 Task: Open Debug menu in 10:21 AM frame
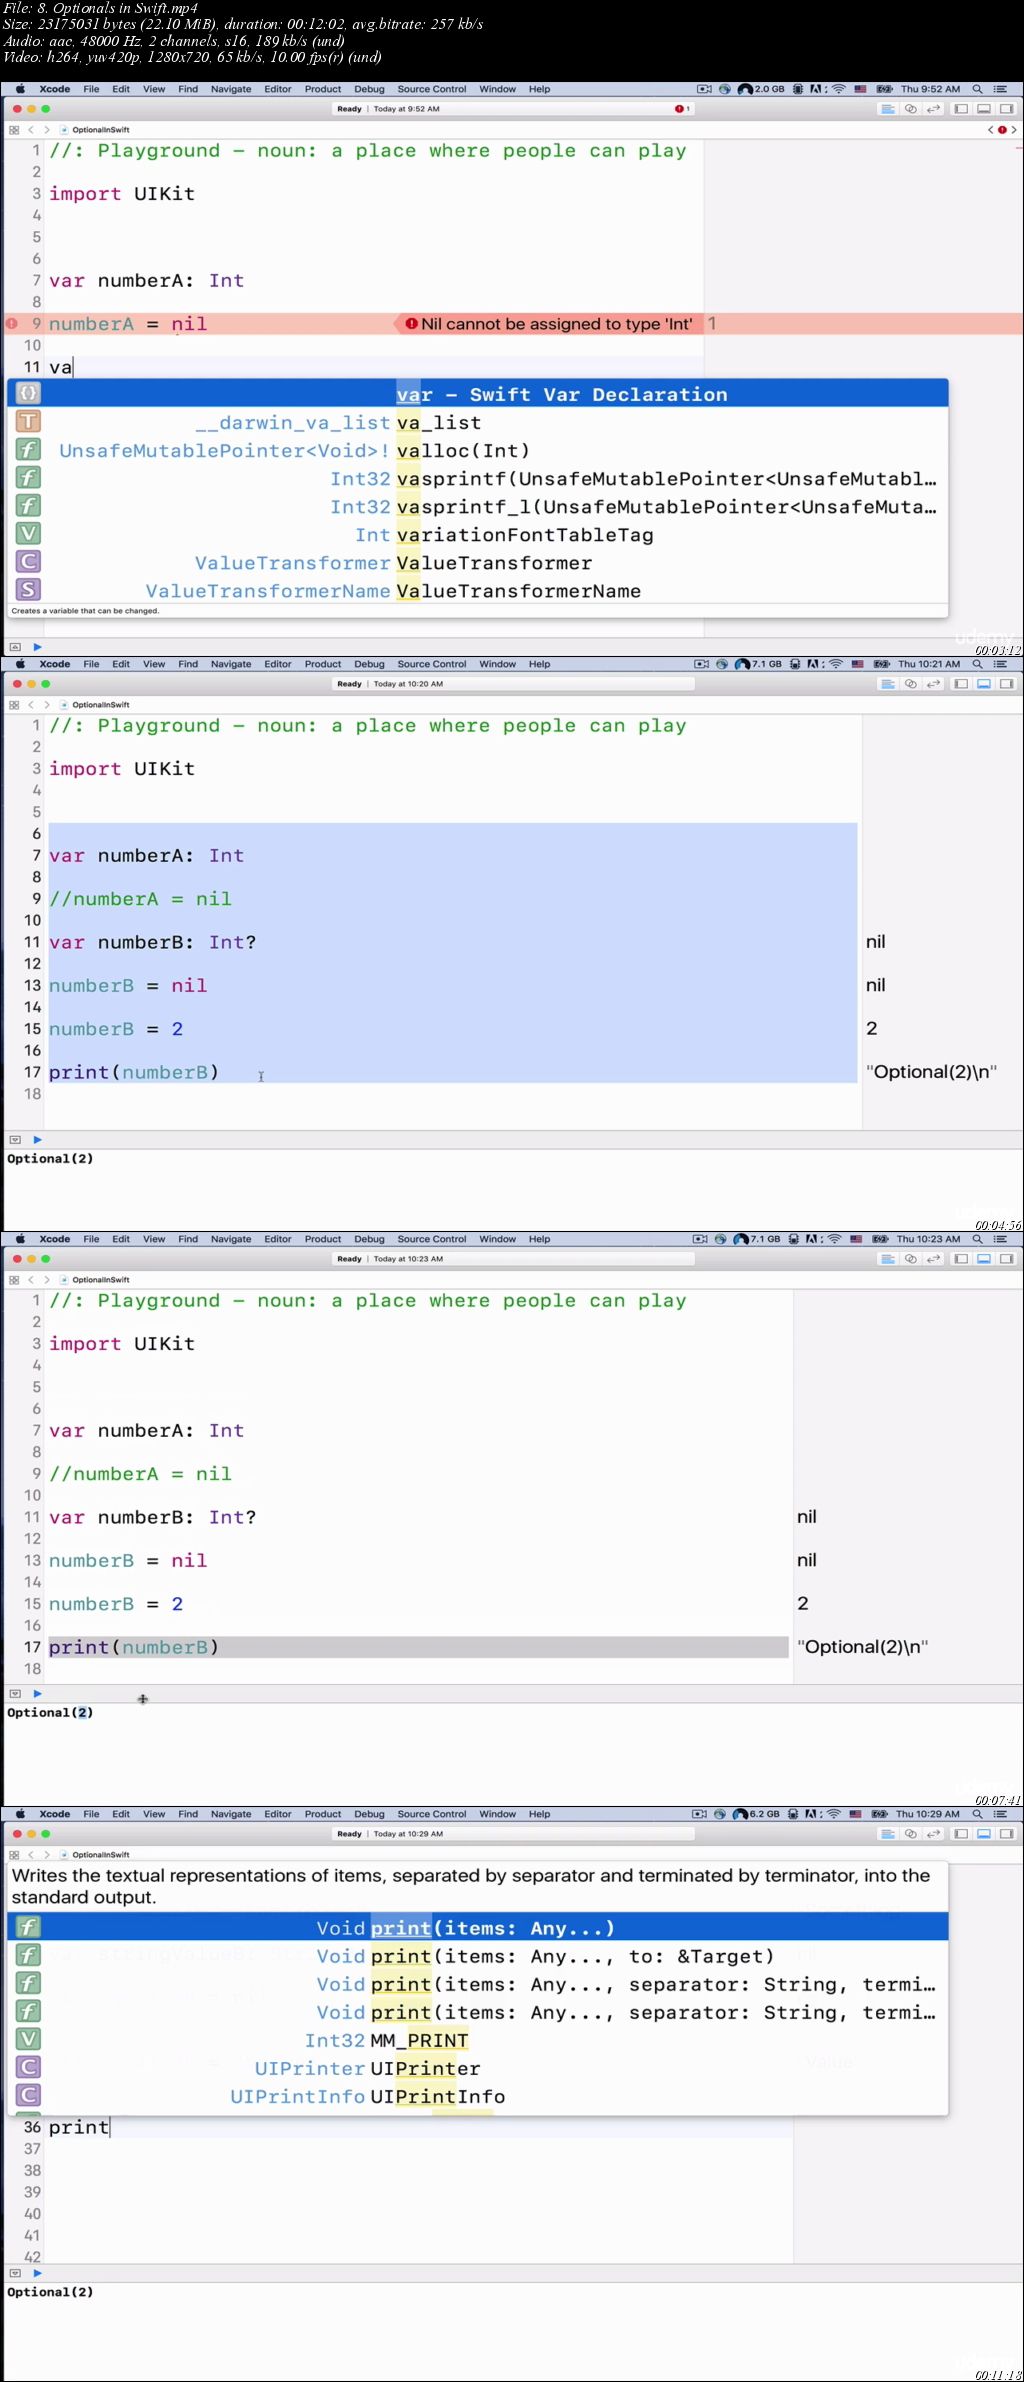tap(369, 664)
